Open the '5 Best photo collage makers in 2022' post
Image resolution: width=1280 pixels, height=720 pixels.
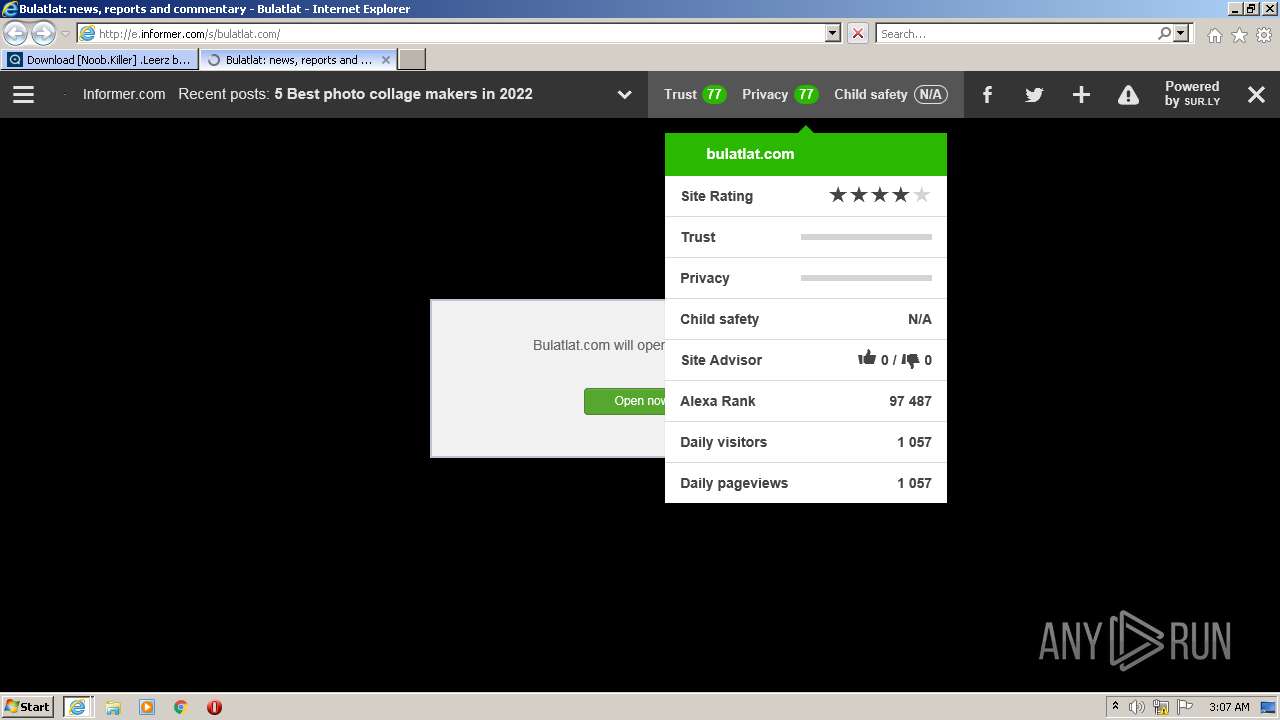(x=403, y=94)
